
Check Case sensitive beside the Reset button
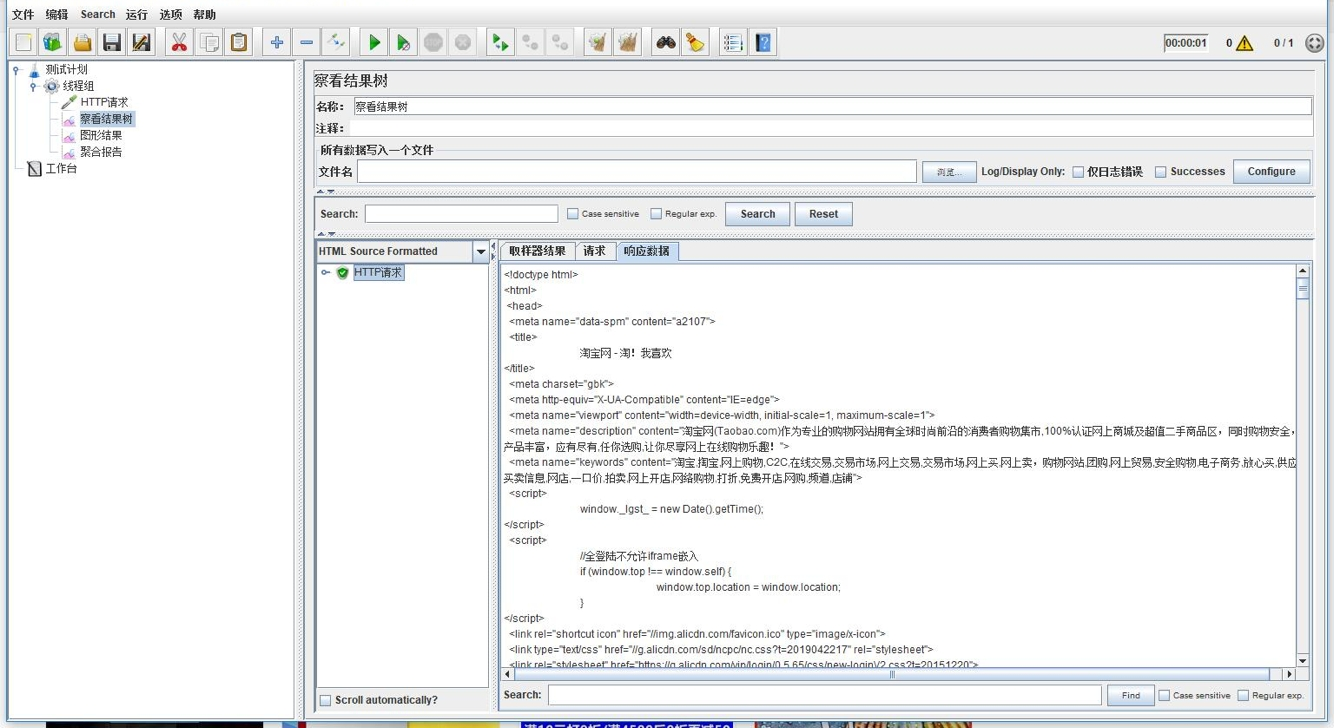coord(573,214)
